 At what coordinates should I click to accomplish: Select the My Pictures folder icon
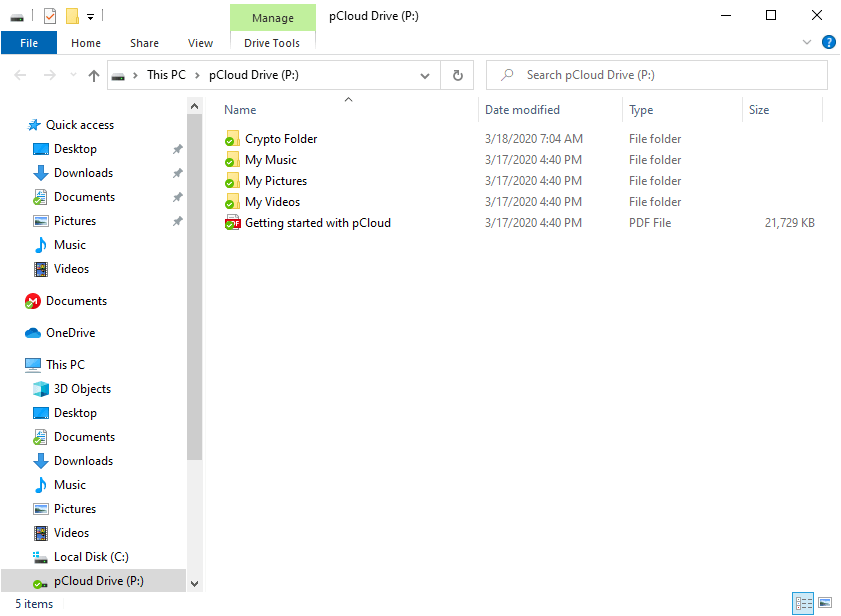pyautogui.click(x=232, y=181)
